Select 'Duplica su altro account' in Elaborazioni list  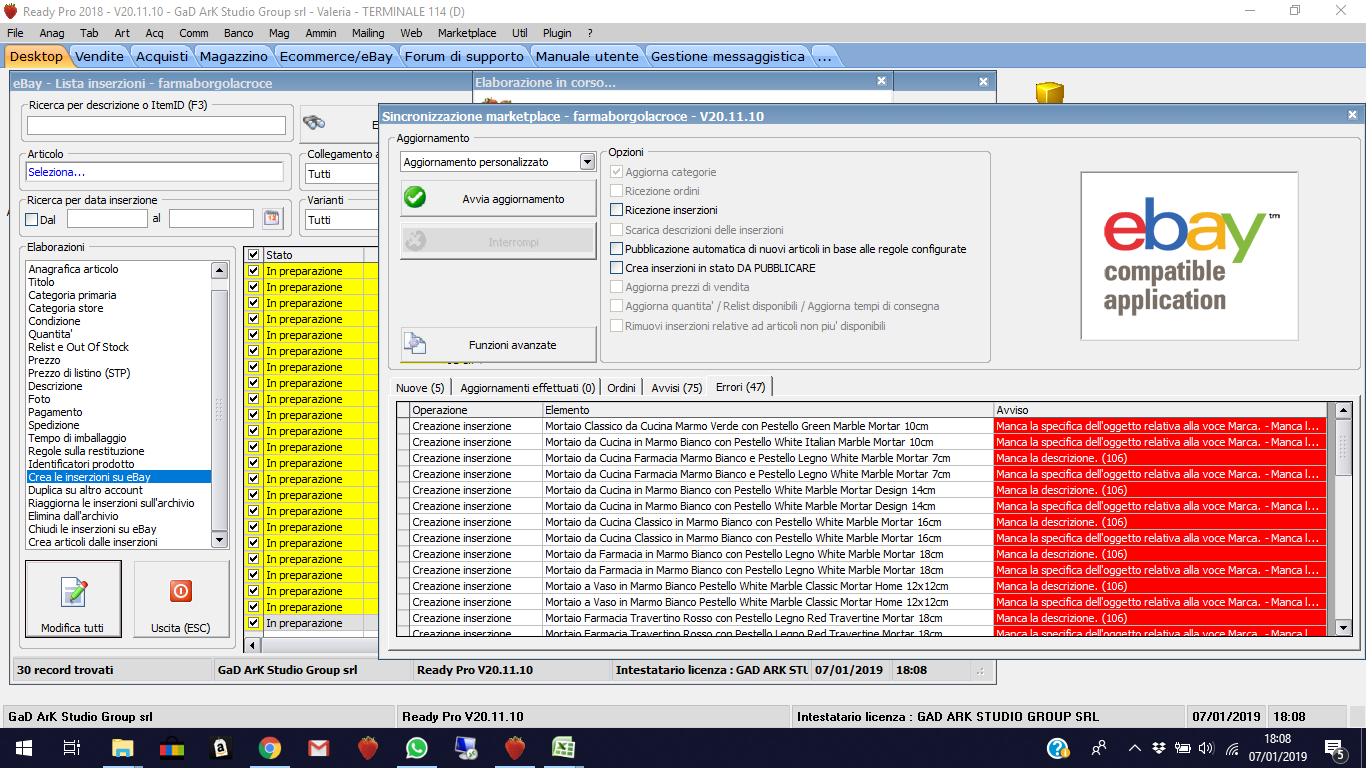click(x=119, y=490)
